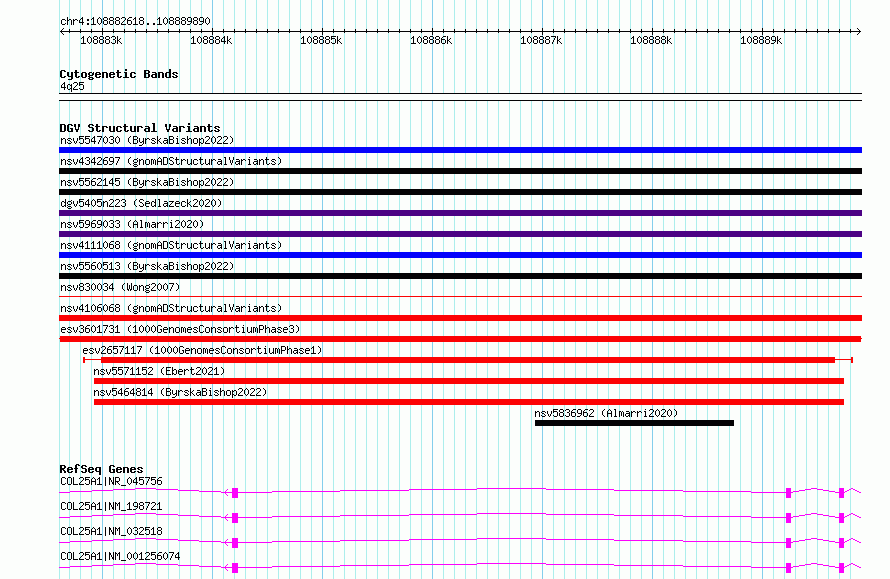Click the blue bar of nsv4111068

[x=460, y=255]
